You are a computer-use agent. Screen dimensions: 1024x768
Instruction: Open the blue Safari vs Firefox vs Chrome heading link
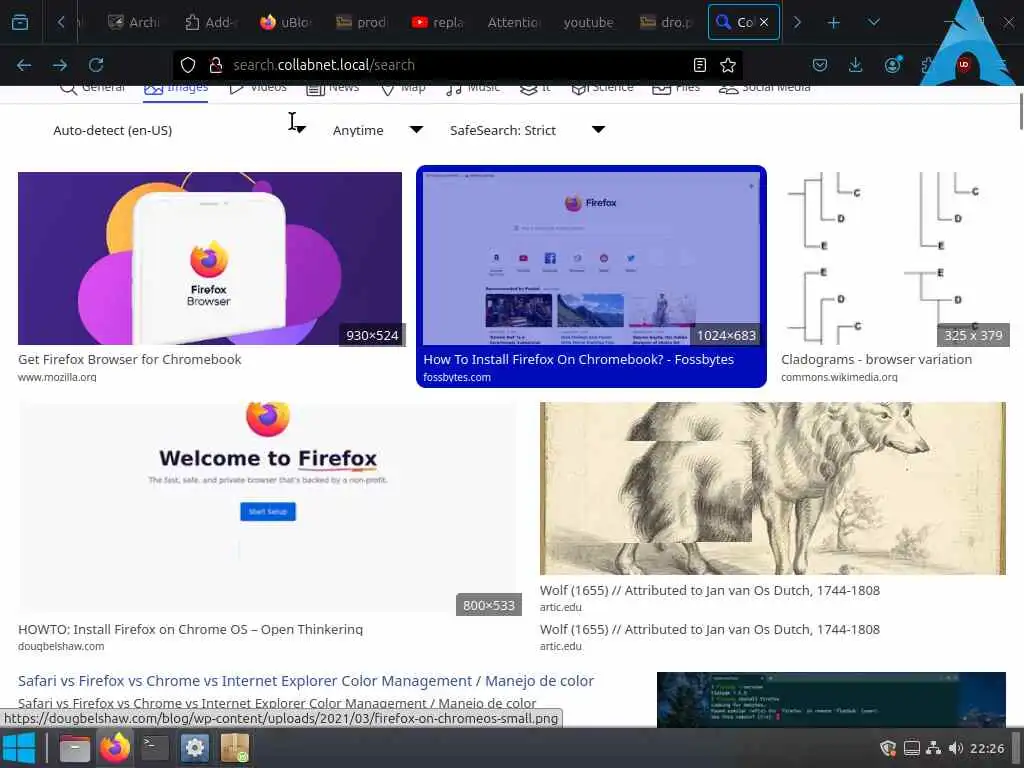pos(306,680)
